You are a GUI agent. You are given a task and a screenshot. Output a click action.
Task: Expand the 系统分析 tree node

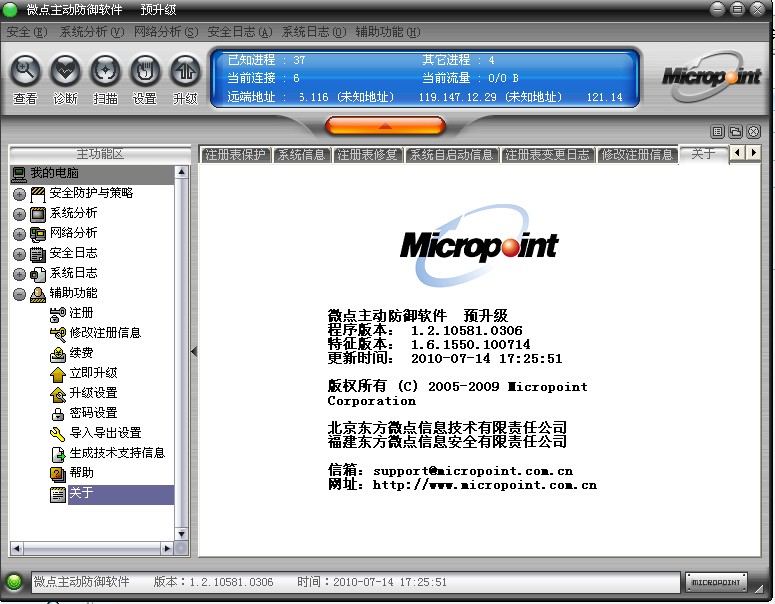pos(19,215)
